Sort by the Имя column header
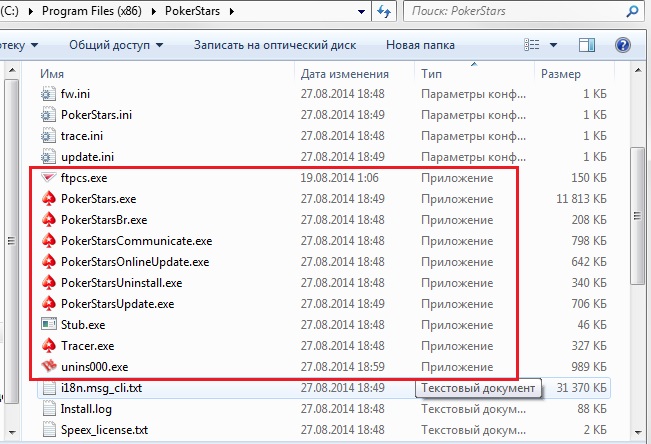 click(52, 74)
